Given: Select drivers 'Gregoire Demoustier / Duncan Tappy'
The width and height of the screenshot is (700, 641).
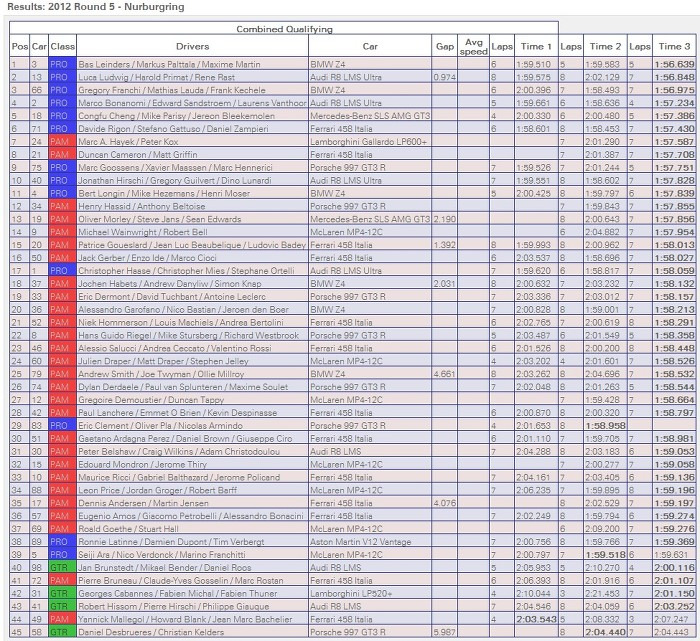Looking at the screenshot, I should click(151, 400).
